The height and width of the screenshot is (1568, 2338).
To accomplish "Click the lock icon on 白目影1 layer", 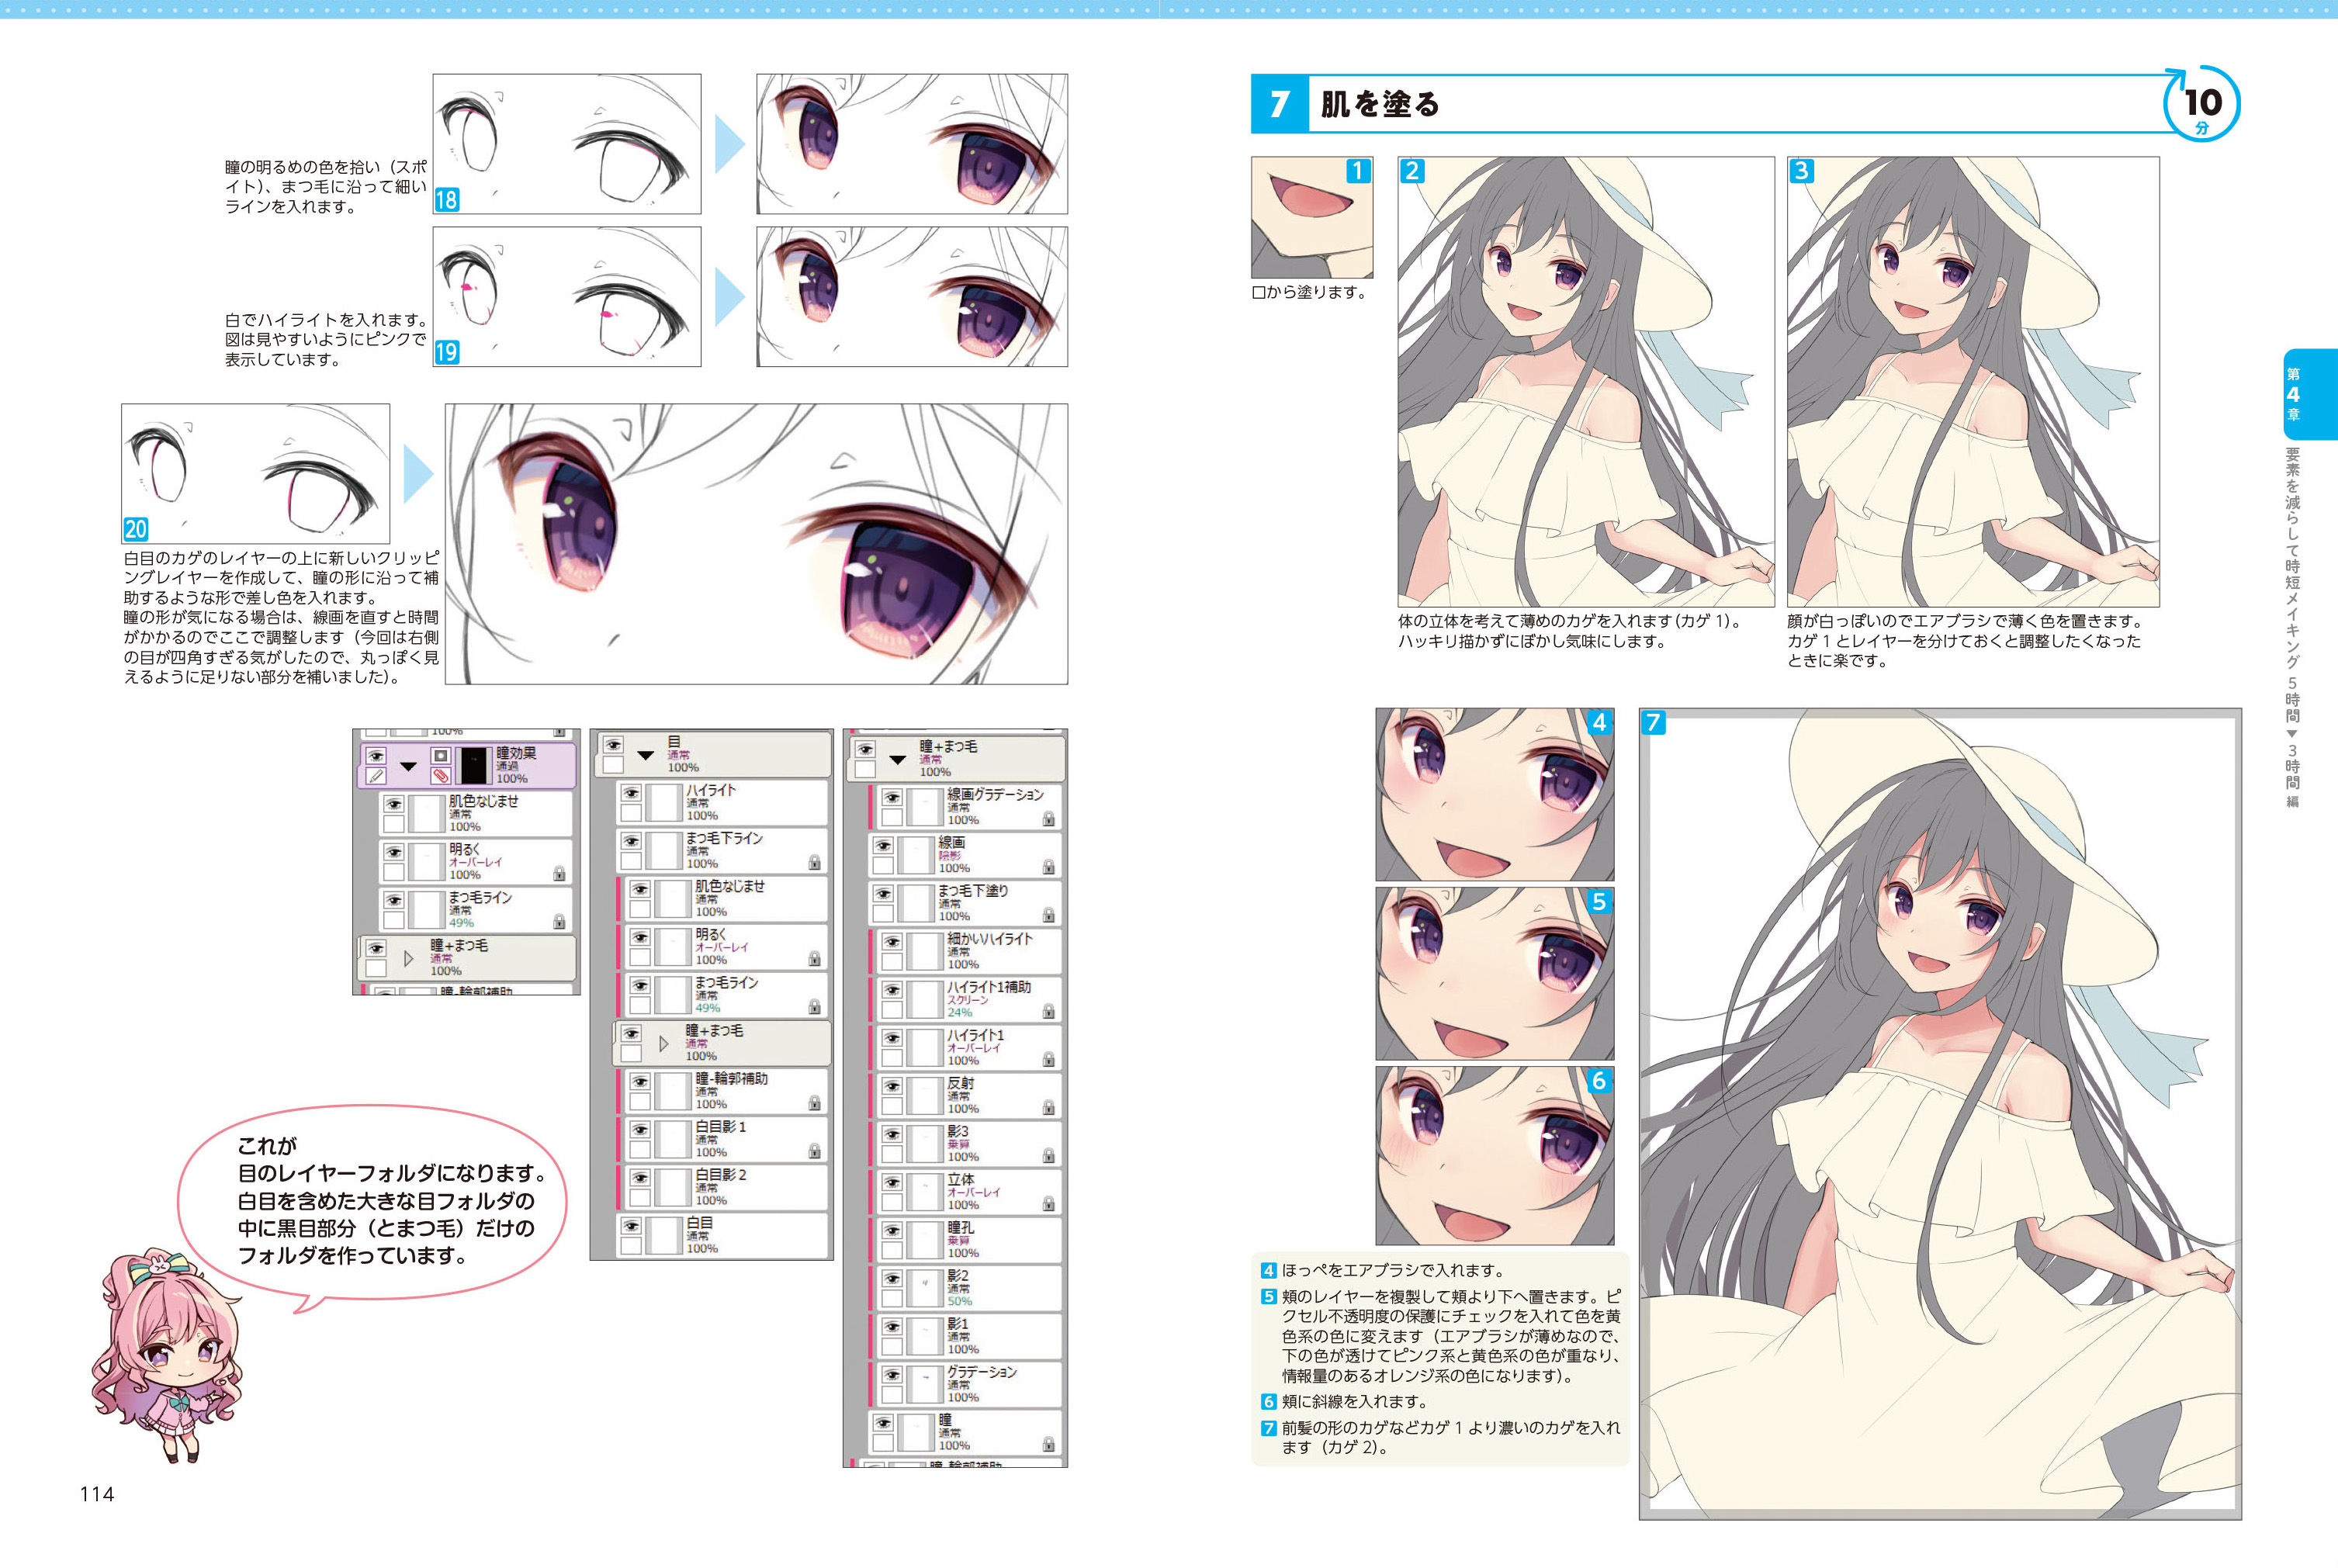I will click(814, 1151).
